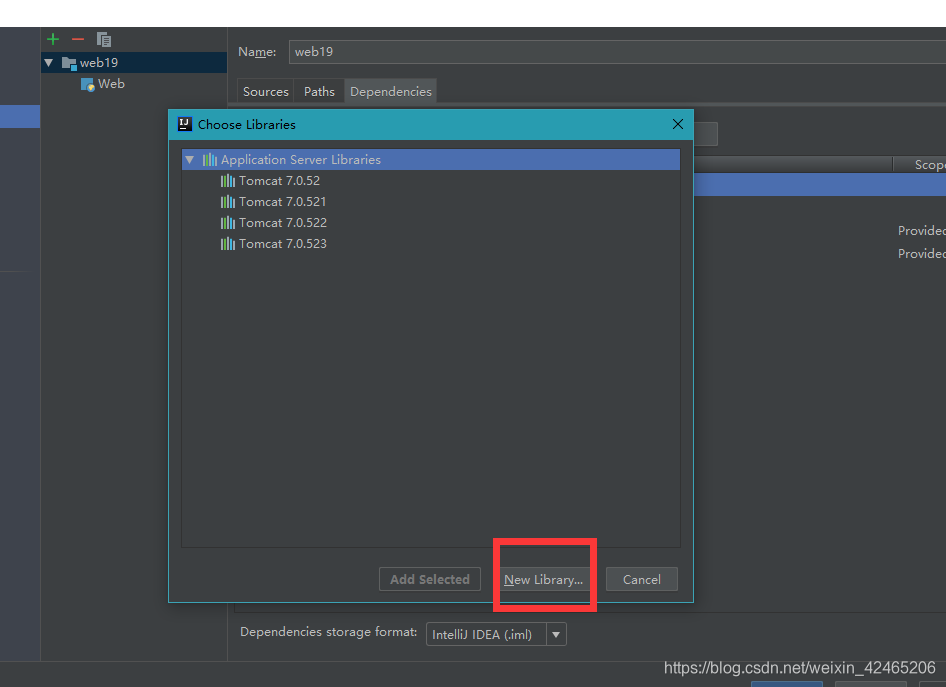Click library icon next to Tomcat 7.0.521

point(227,202)
